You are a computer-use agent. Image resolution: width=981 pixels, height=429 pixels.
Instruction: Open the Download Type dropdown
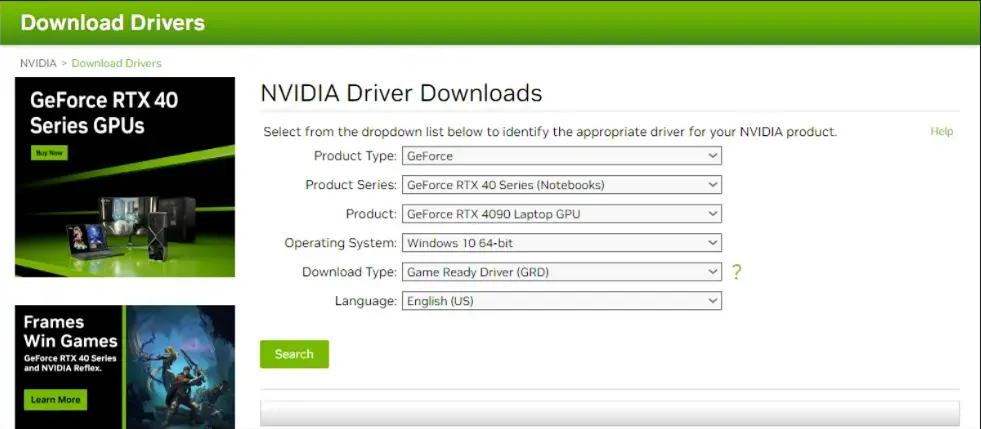click(562, 272)
